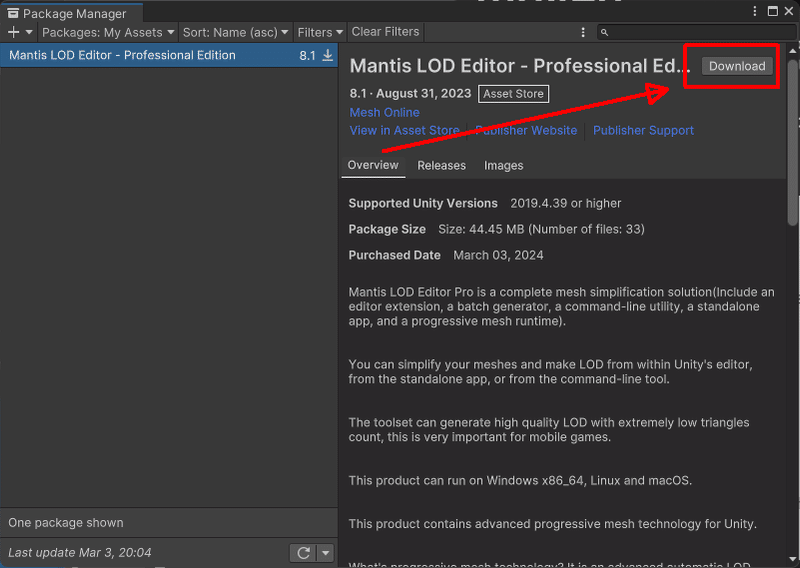The width and height of the screenshot is (800, 568).
Task: Open the Package Manager window kebab menu
Action: click(x=755, y=11)
